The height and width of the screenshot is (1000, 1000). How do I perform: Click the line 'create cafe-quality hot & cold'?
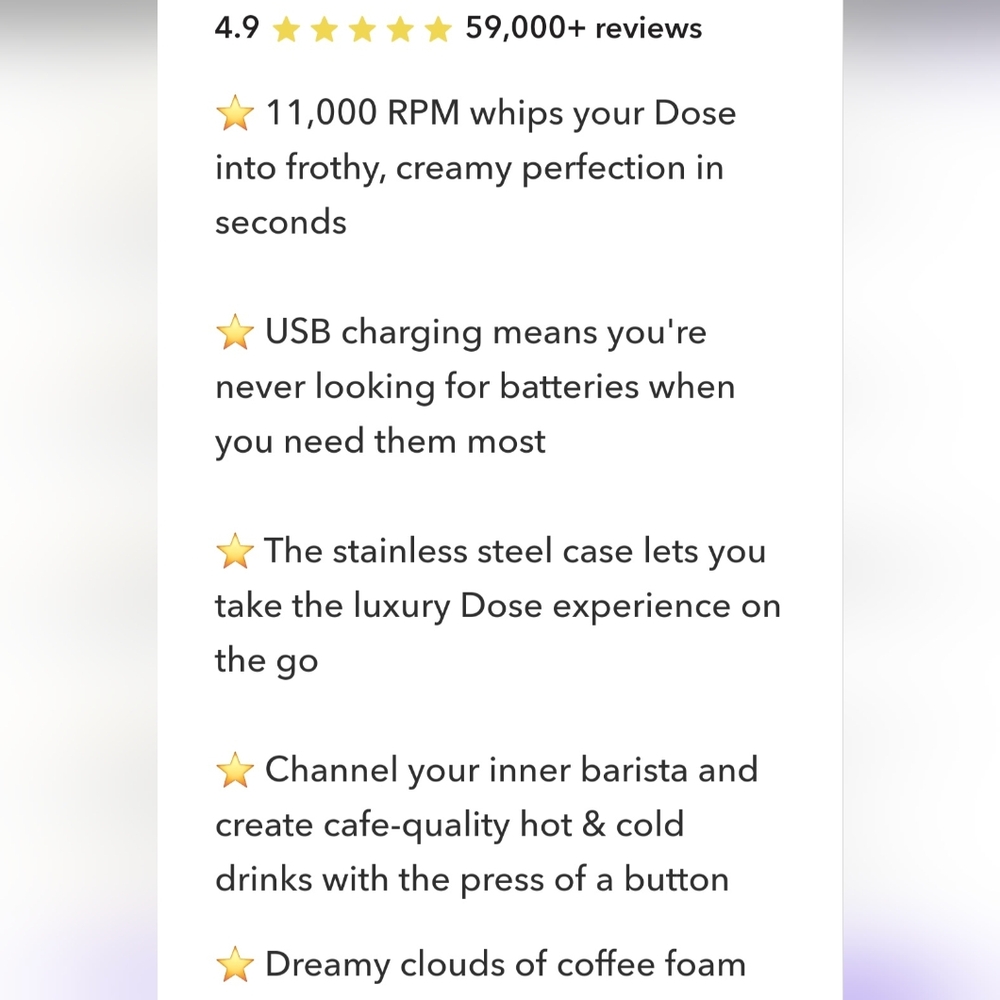click(450, 825)
